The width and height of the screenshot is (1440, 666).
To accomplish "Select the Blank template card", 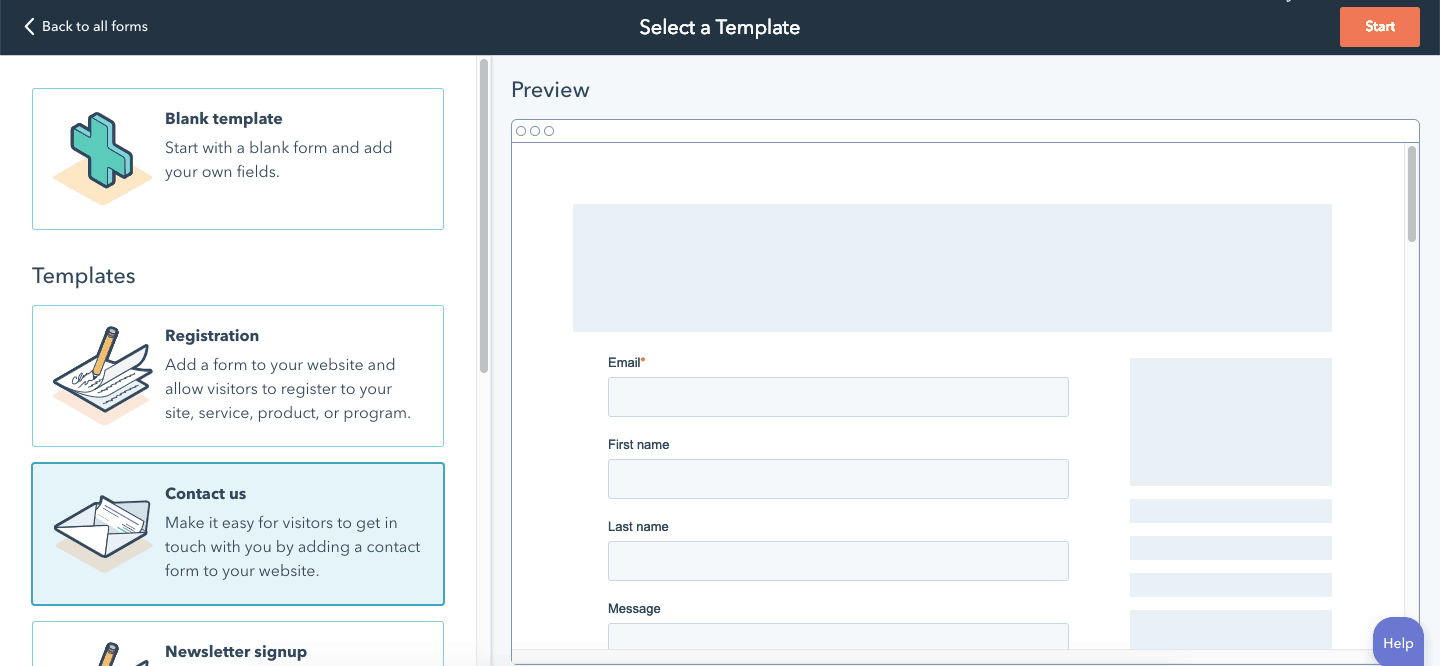I will (238, 159).
